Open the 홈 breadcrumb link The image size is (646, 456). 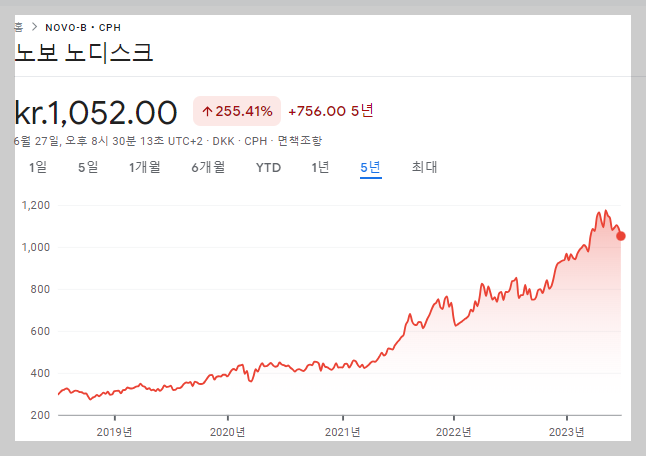tap(18, 27)
